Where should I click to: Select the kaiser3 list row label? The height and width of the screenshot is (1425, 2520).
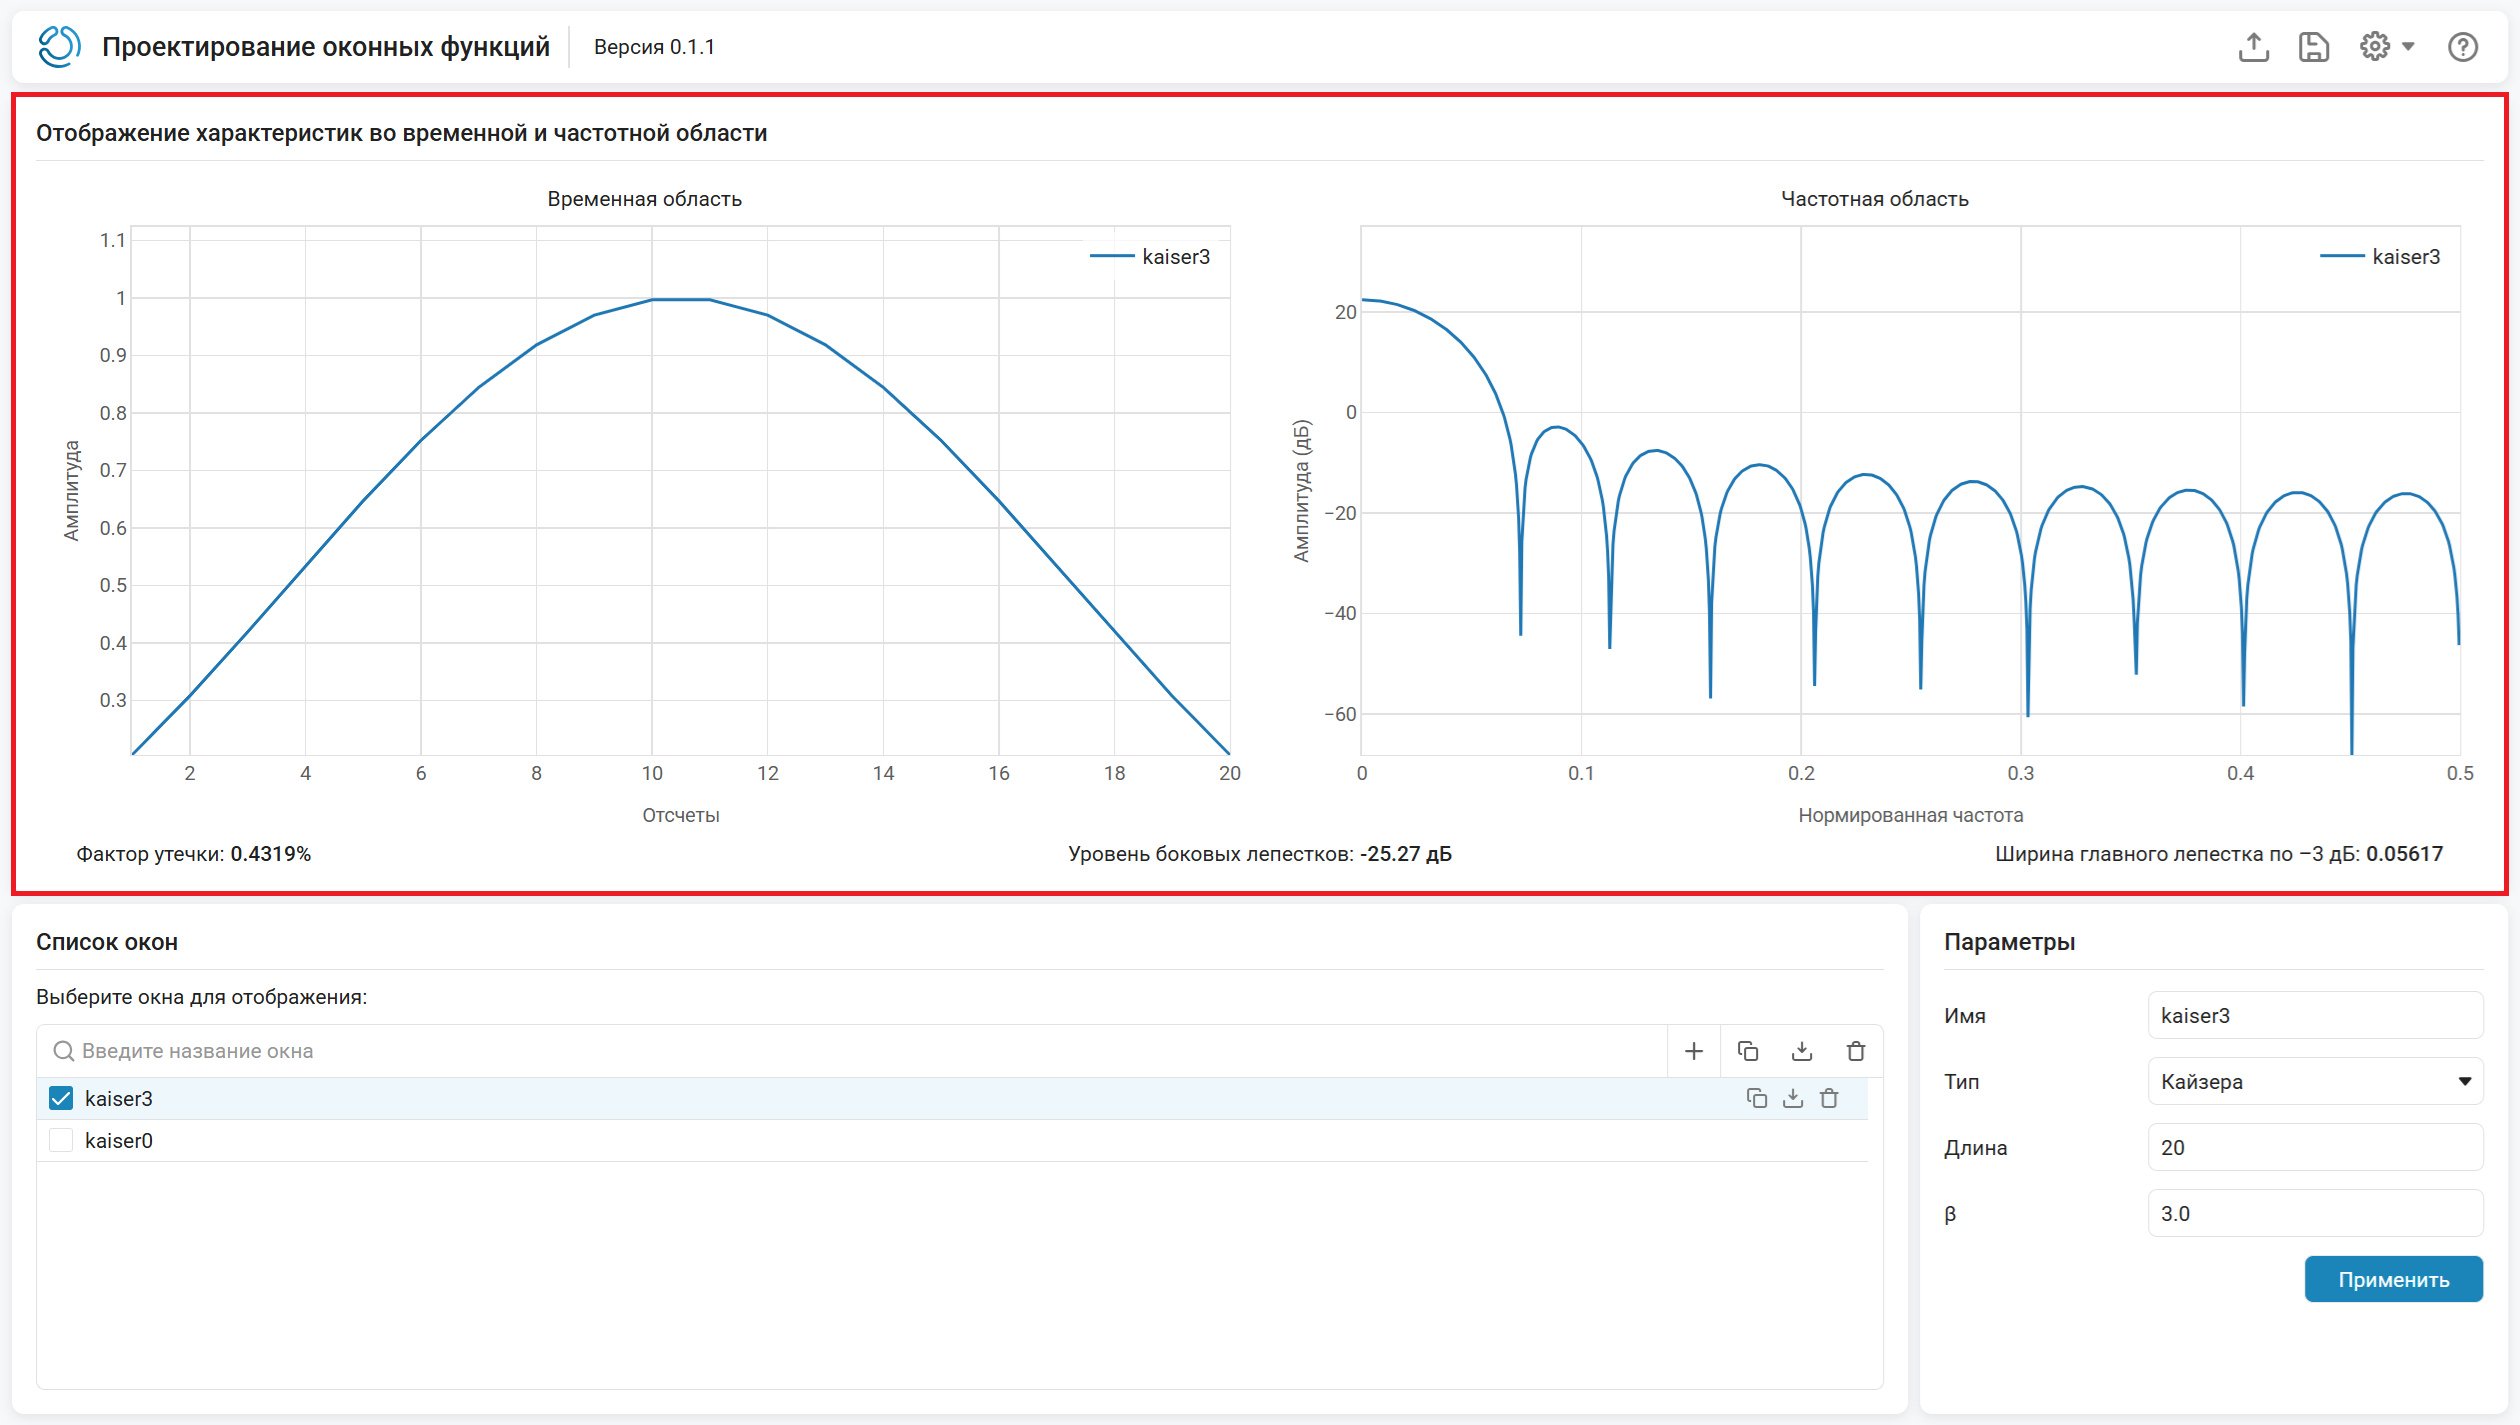(119, 1098)
